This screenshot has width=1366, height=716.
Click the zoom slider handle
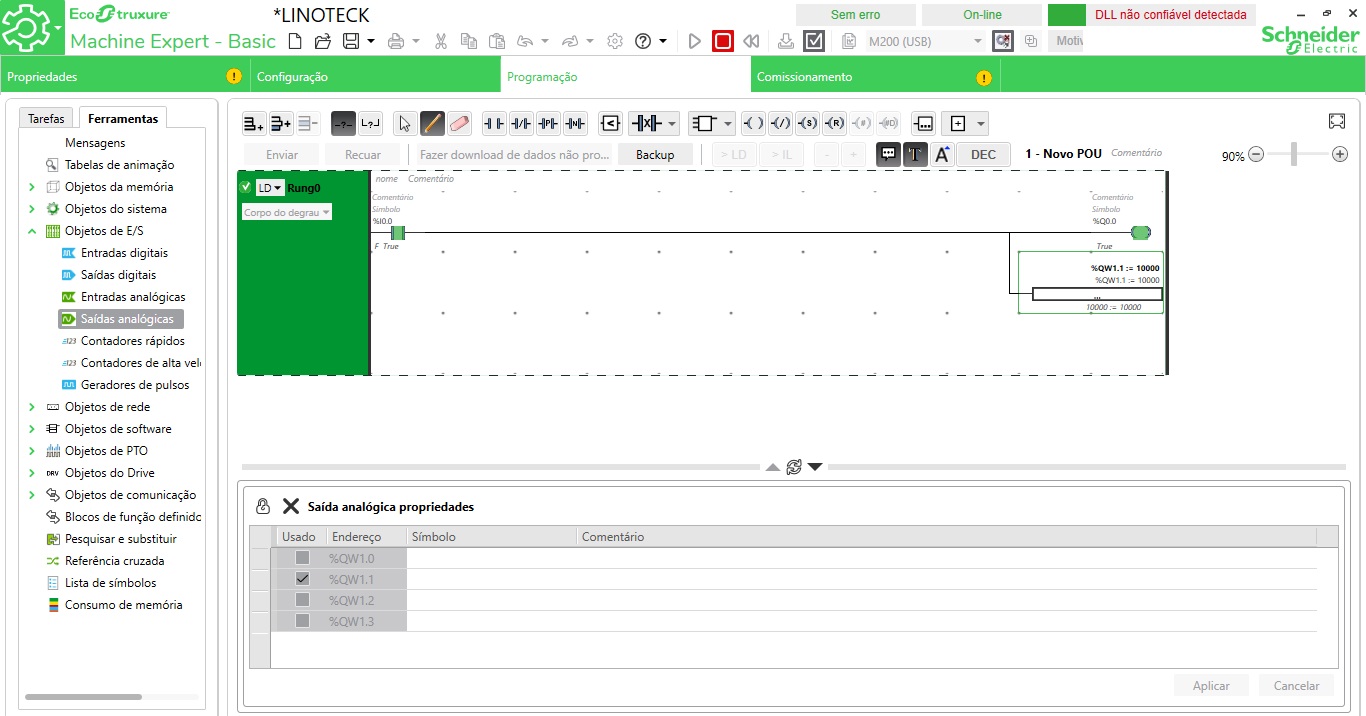(1295, 154)
